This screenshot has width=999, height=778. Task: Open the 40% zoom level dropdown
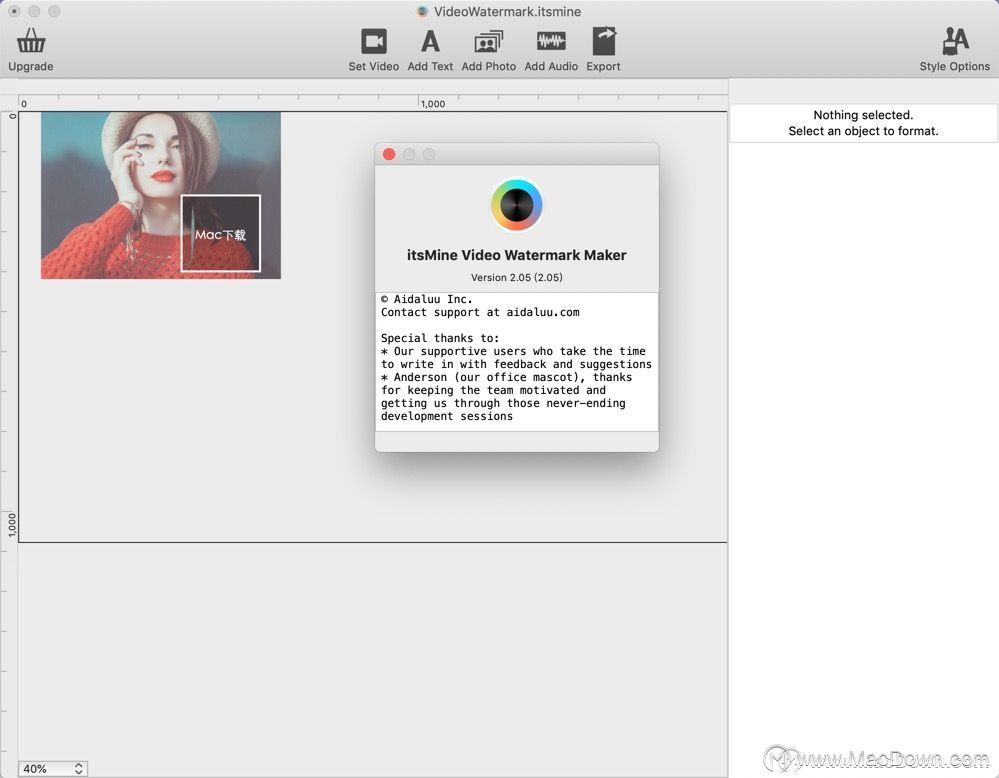point(53,768)
